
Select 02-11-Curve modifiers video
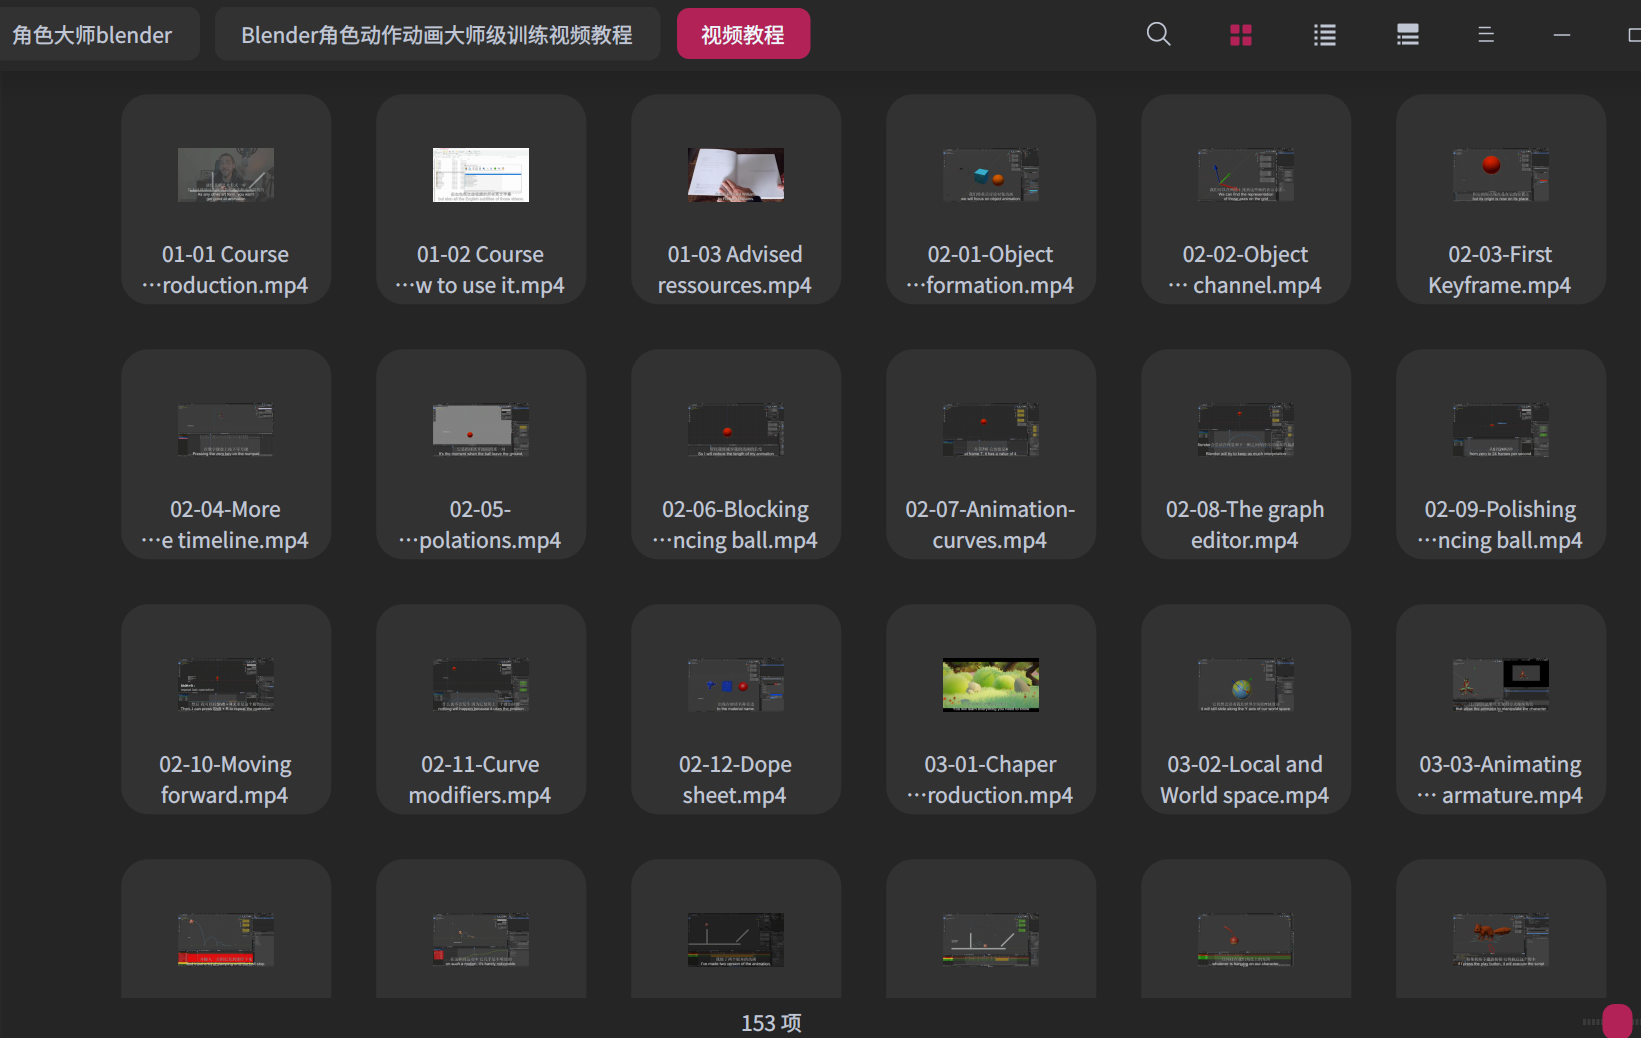480,710
